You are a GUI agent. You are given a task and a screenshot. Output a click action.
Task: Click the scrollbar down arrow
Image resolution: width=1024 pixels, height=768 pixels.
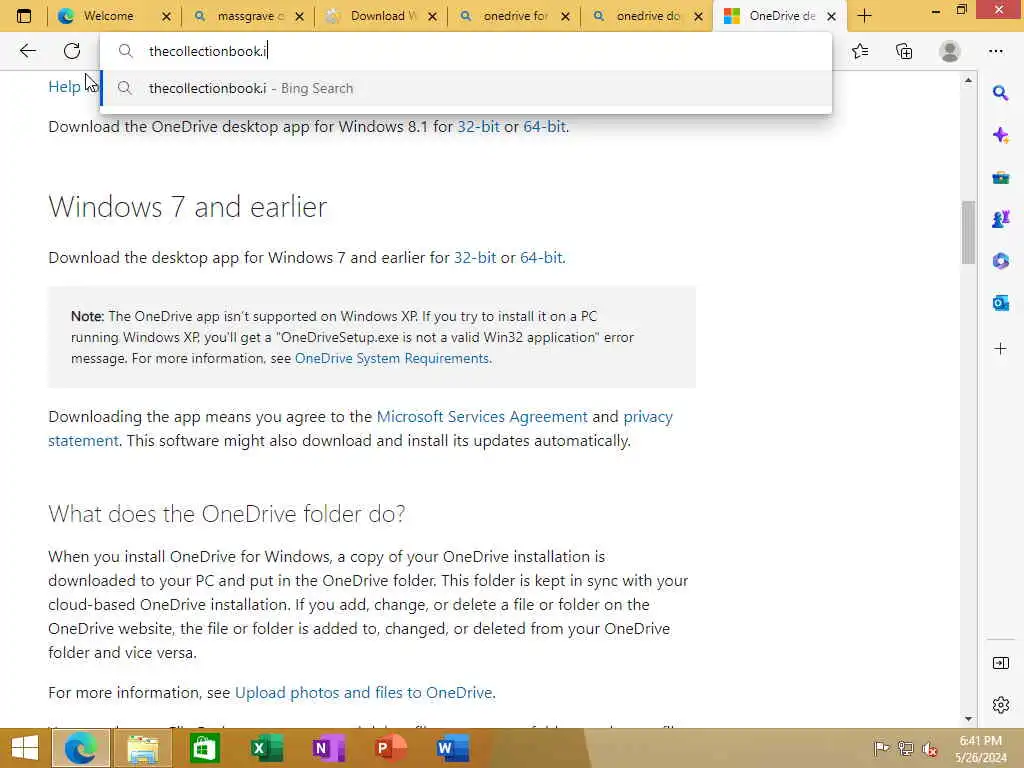point(968,718)
